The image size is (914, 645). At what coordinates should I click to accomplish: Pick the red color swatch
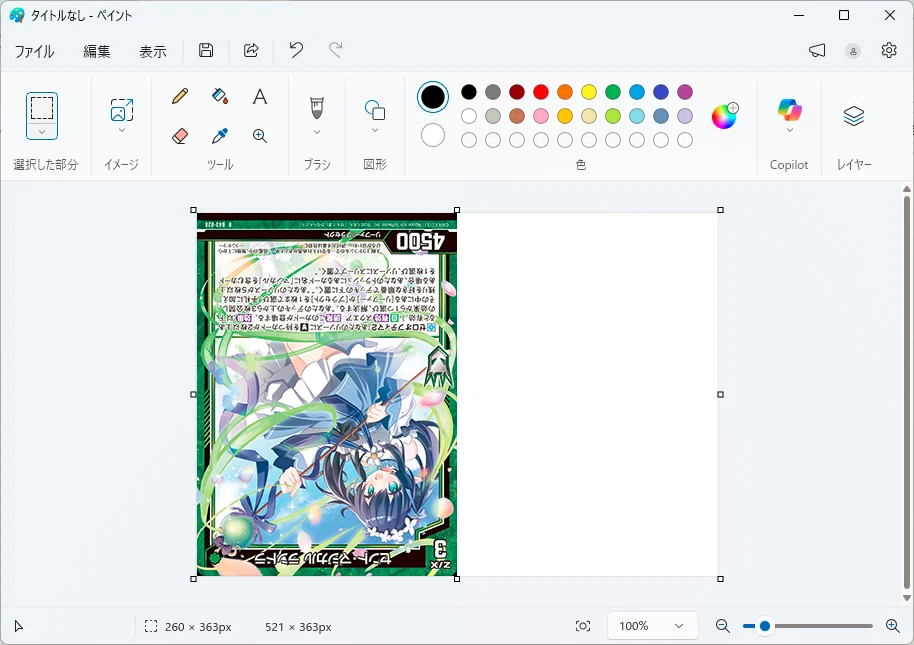(x=541, y=92)
